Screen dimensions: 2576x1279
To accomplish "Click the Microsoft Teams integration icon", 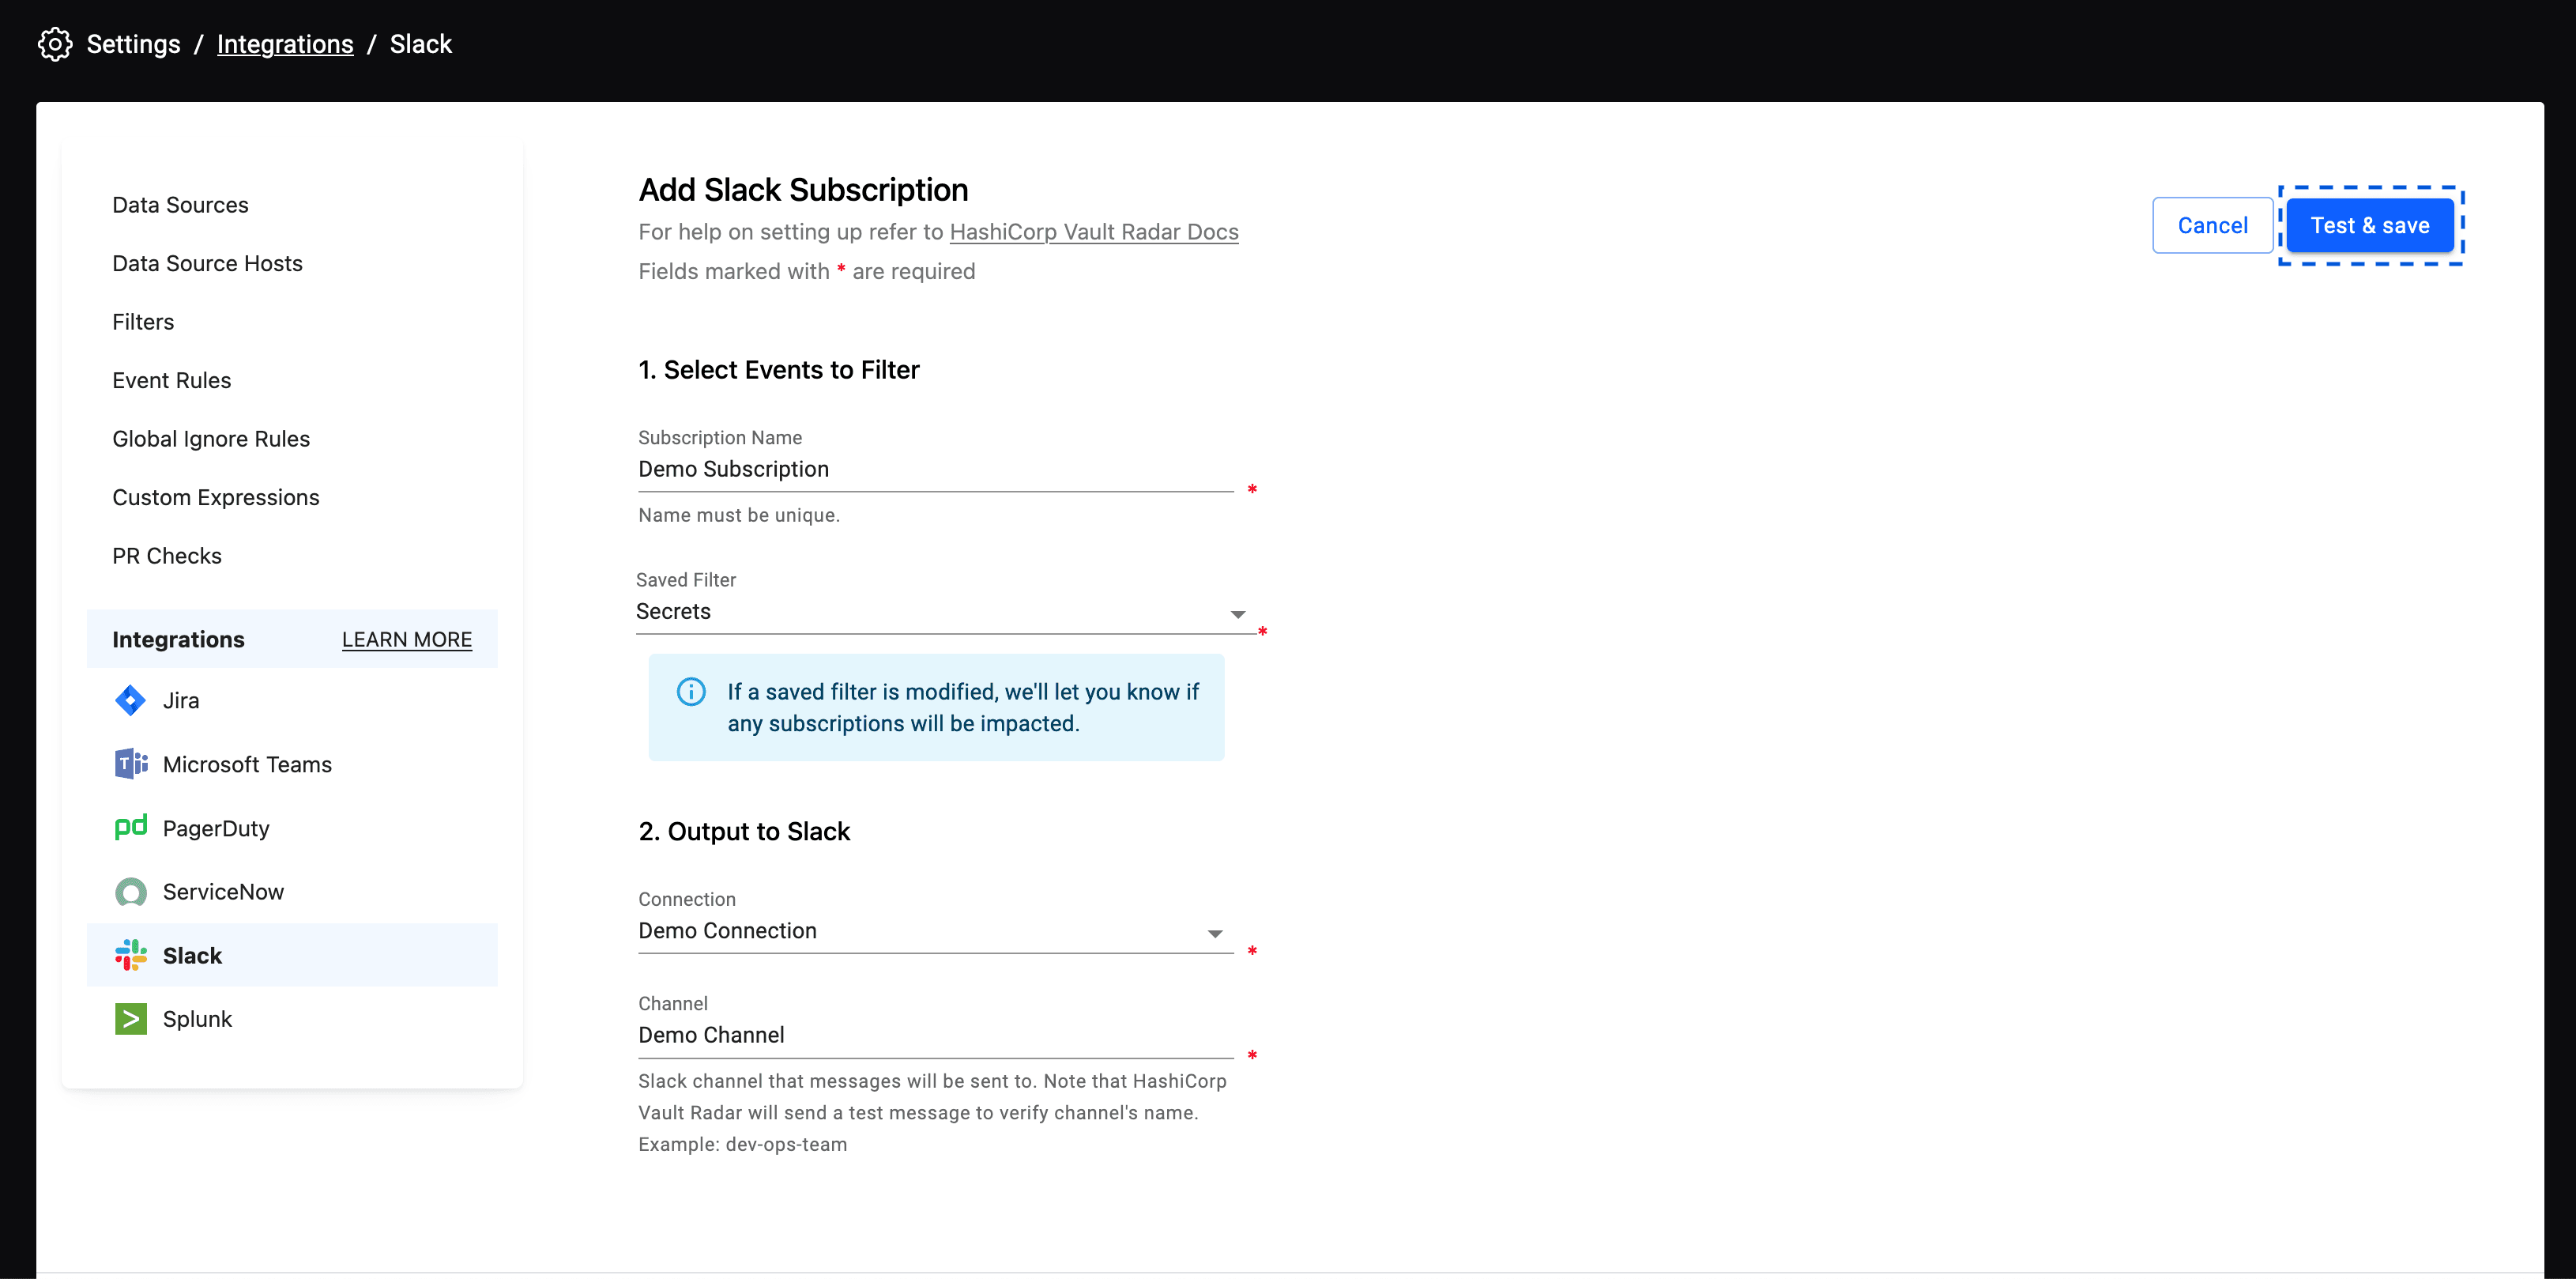I will [x=130, y=763].
